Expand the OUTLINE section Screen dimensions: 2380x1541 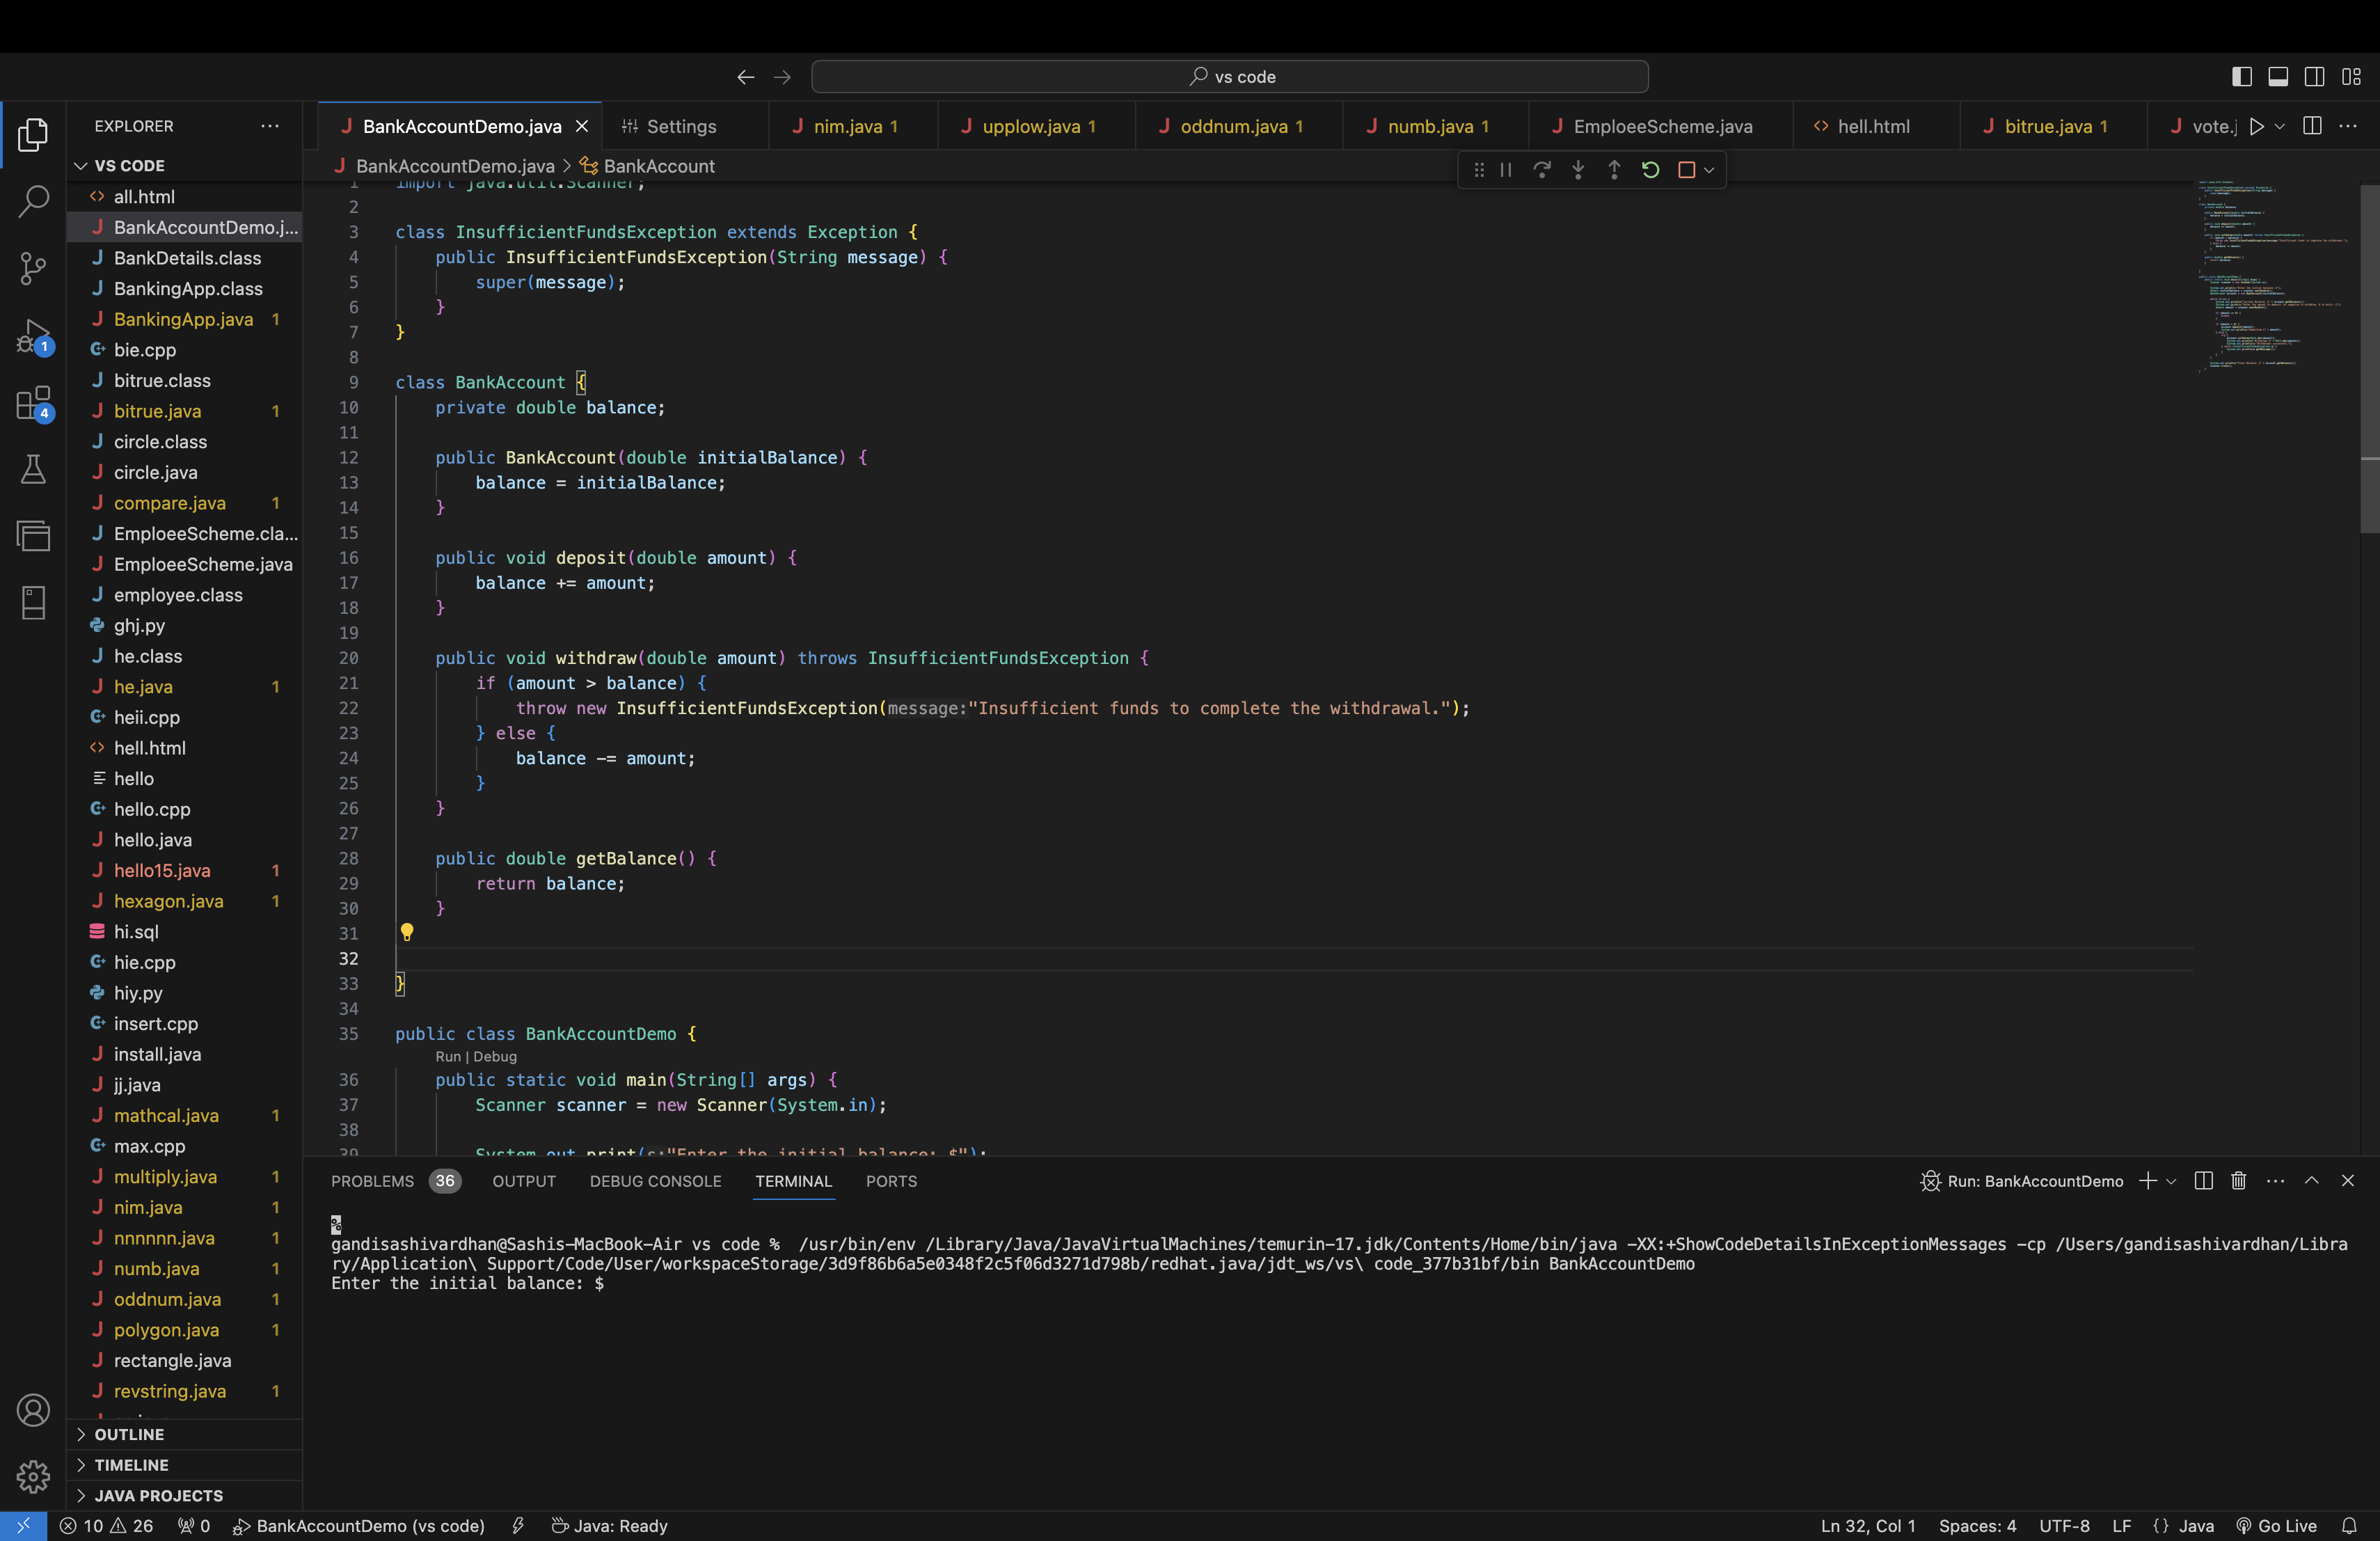point(129,1434)
